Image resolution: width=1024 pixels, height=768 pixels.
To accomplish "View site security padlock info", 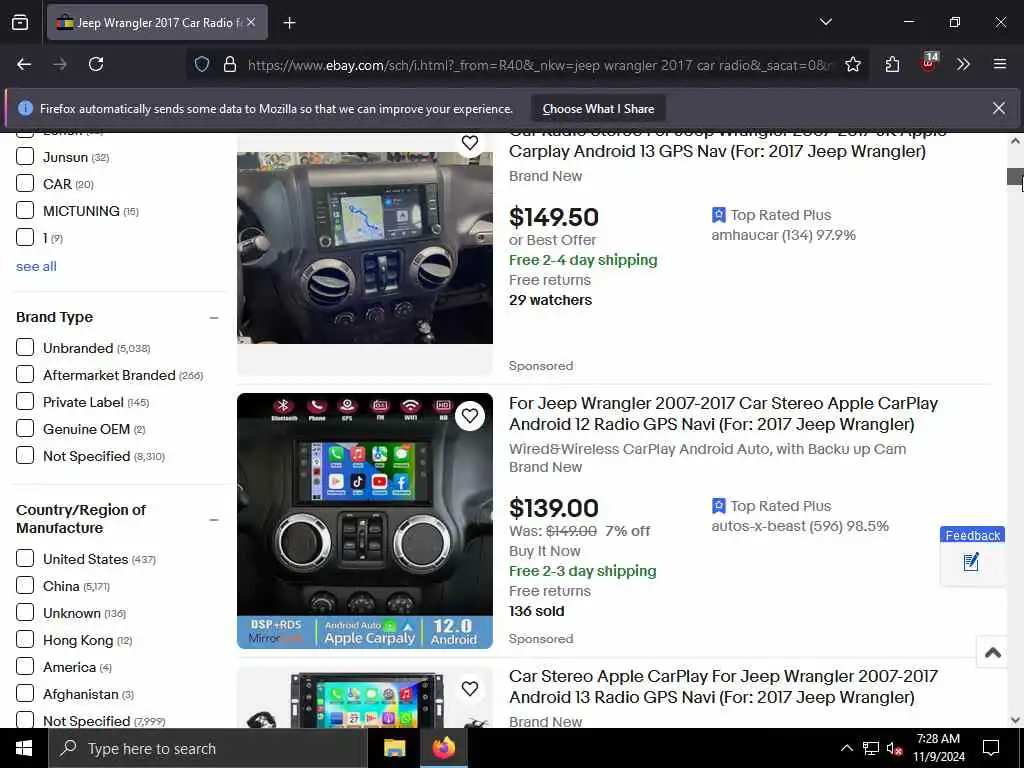I will point(230,65).
